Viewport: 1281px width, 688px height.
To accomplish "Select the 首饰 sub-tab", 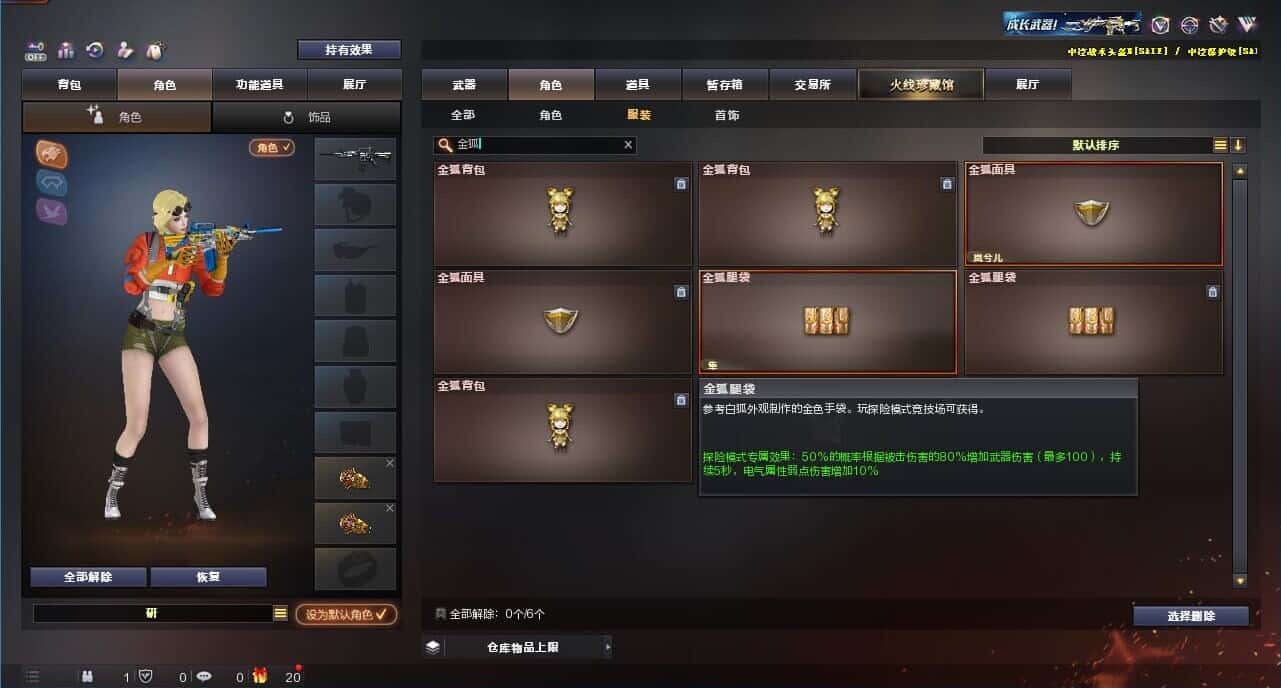I will pyautogui.click(x=727, y=116).
